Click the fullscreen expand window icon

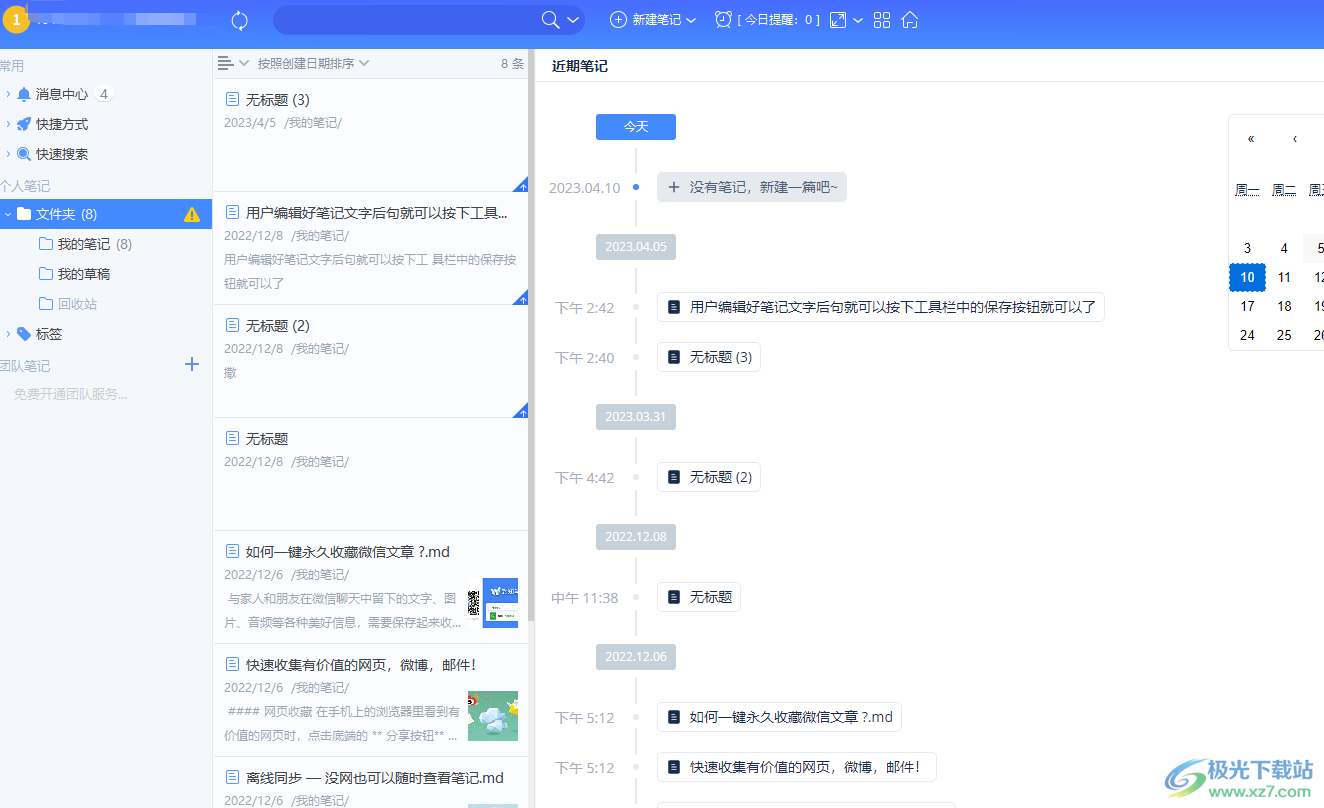point(838,20)
